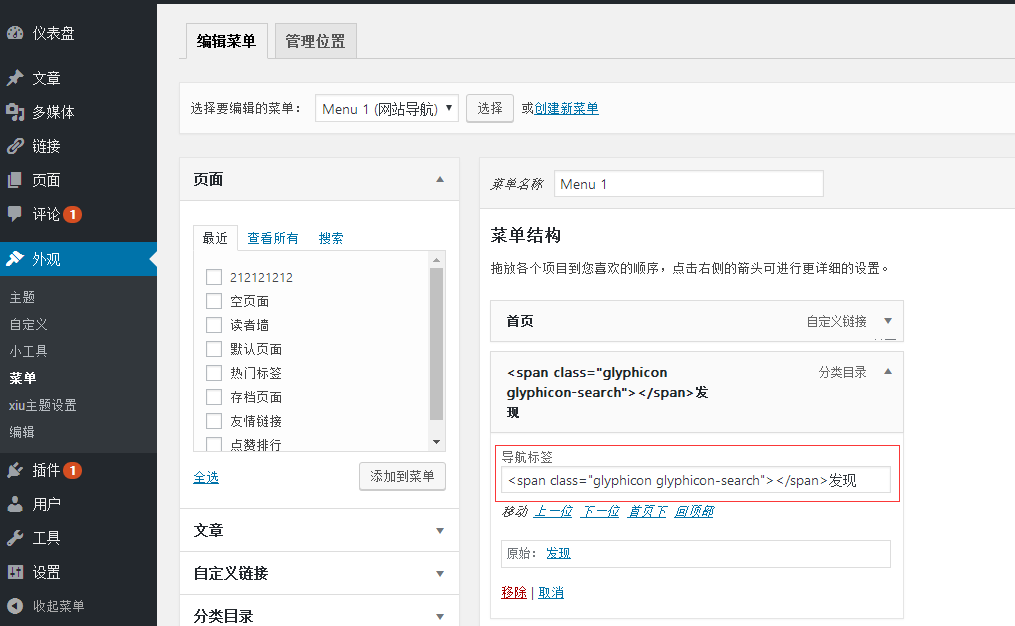This screenshot has height=626, width=1015.
Task: Open the Menu 1 (网站导航) dropdown
Action: coord(386,109)
